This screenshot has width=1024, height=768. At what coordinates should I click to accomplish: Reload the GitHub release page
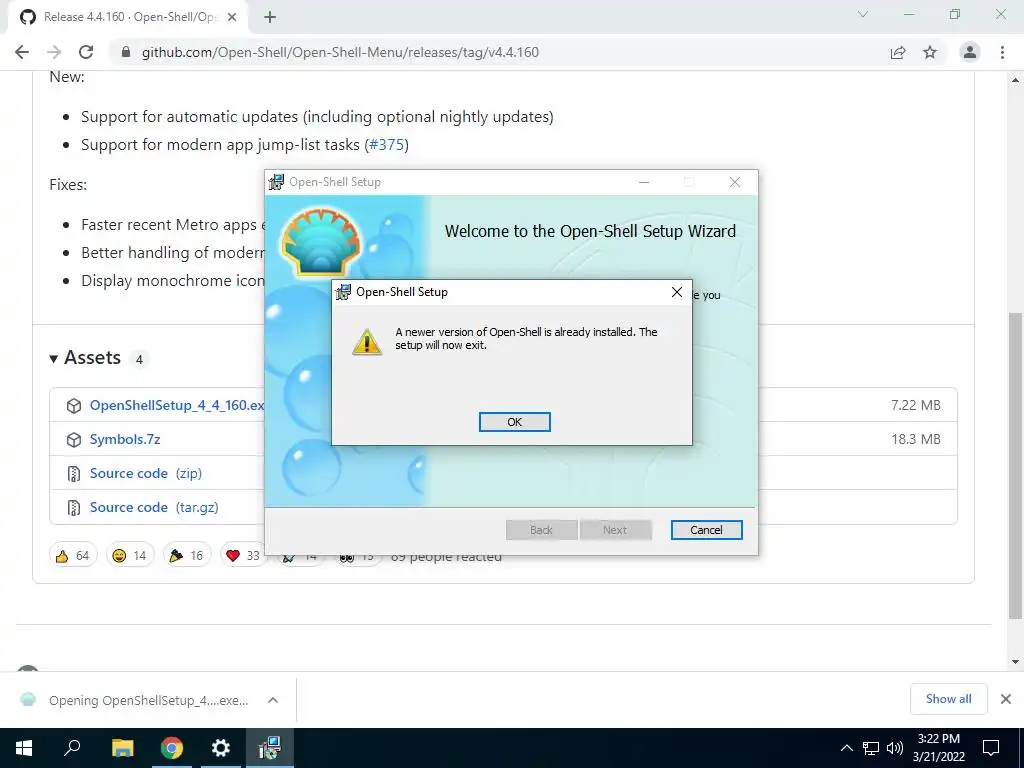[x=86, y=52]
